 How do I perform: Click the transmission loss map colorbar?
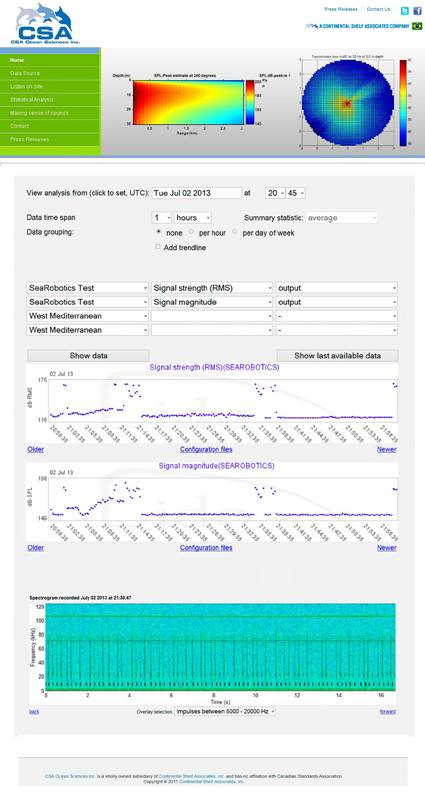403,103
